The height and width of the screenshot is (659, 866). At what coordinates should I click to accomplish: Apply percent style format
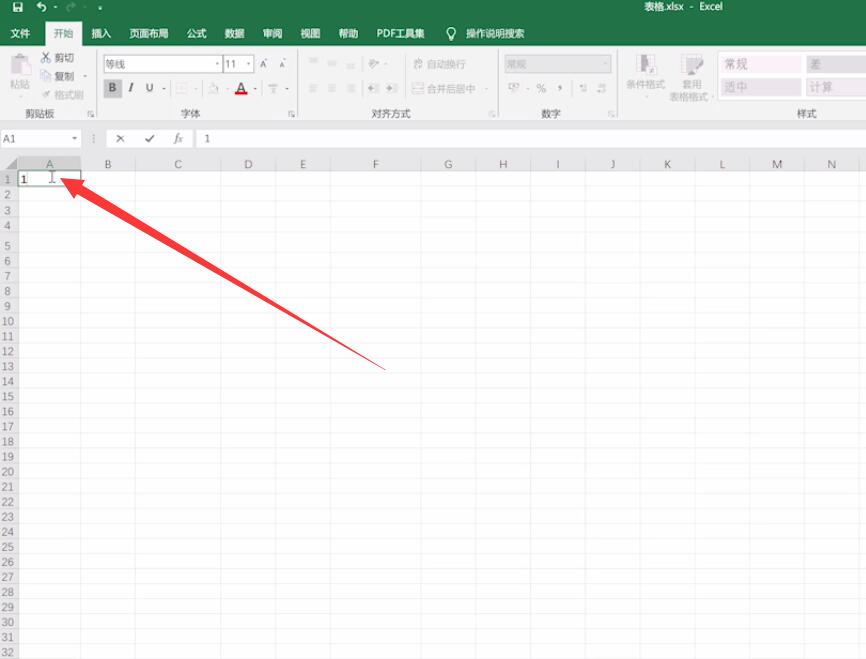click(541, 88)
